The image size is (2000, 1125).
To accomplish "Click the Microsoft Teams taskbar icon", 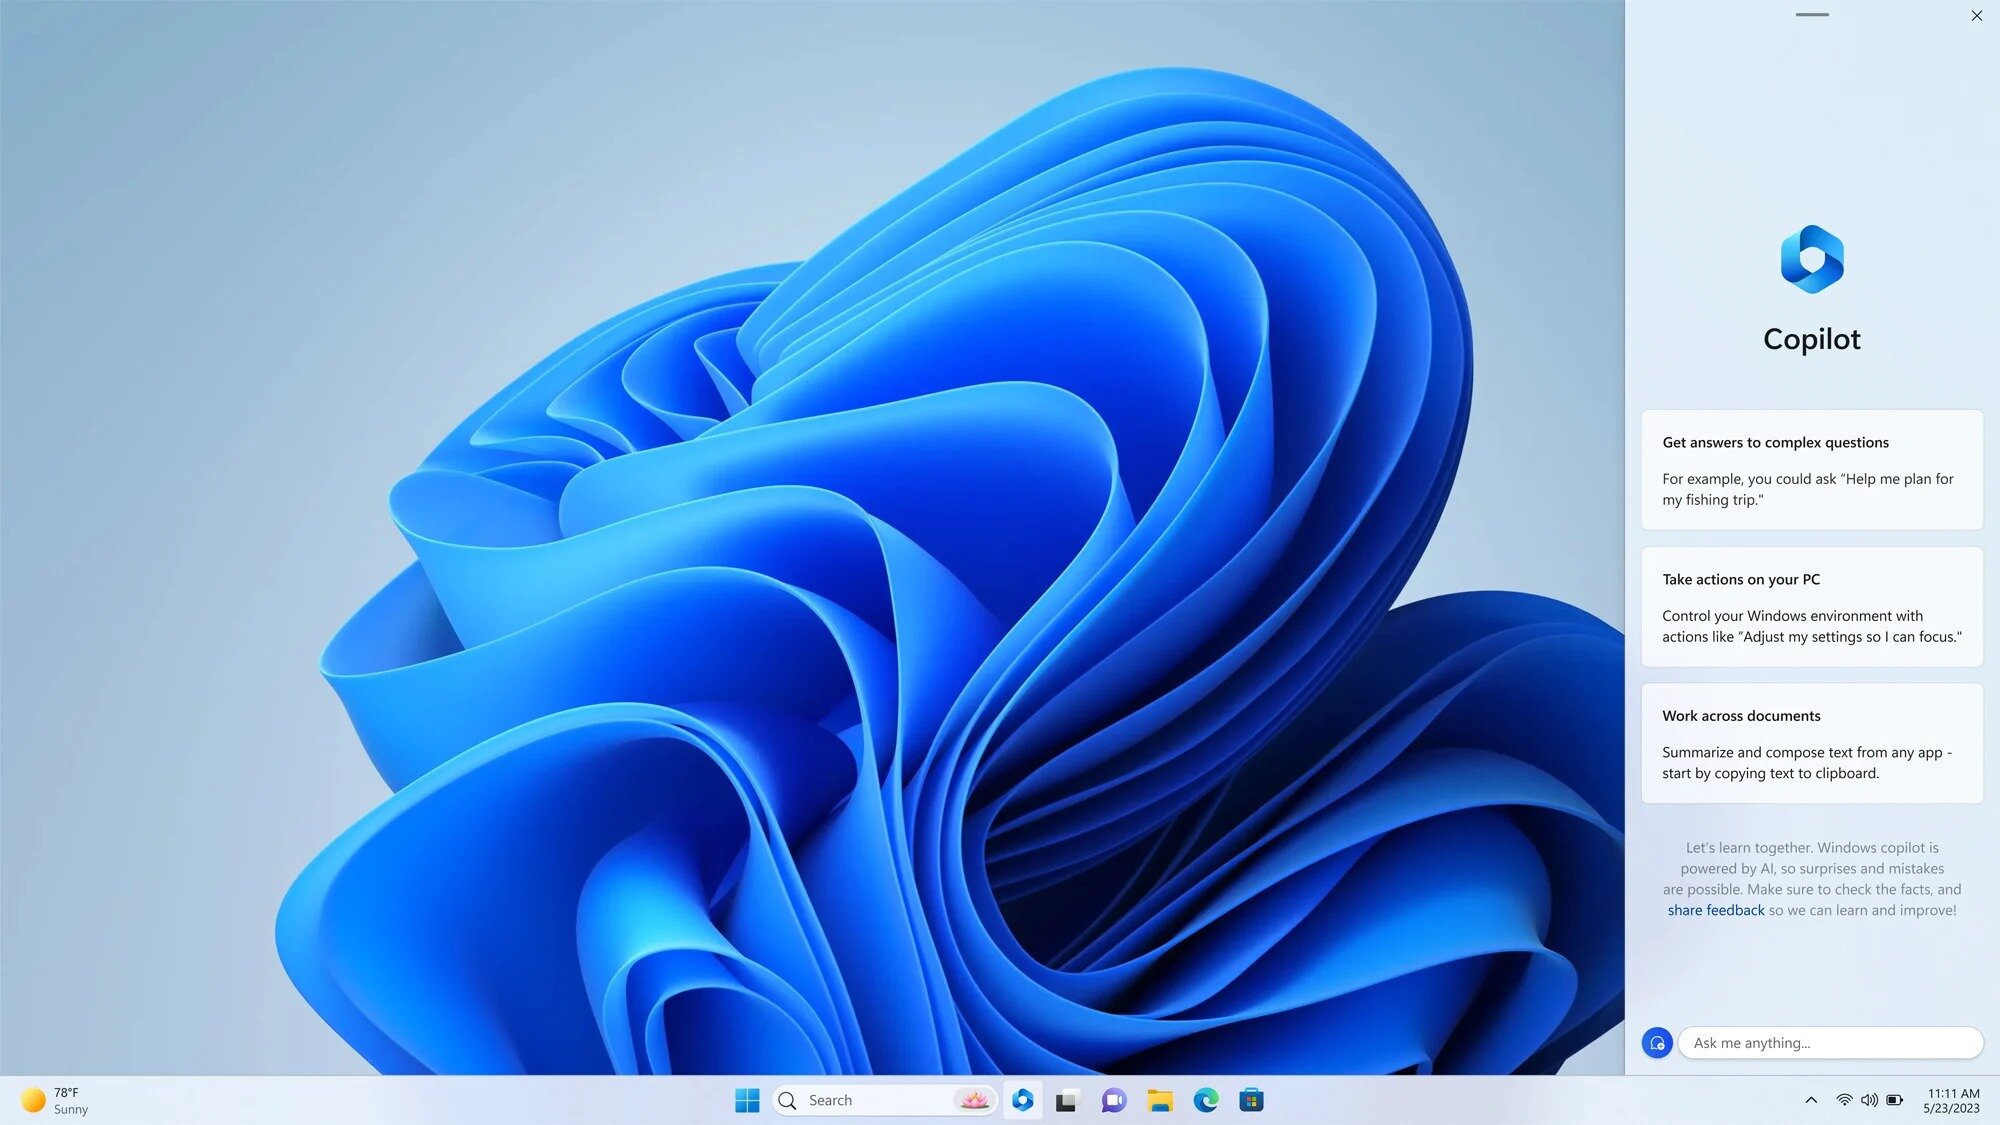I will pos(1113,1100).
